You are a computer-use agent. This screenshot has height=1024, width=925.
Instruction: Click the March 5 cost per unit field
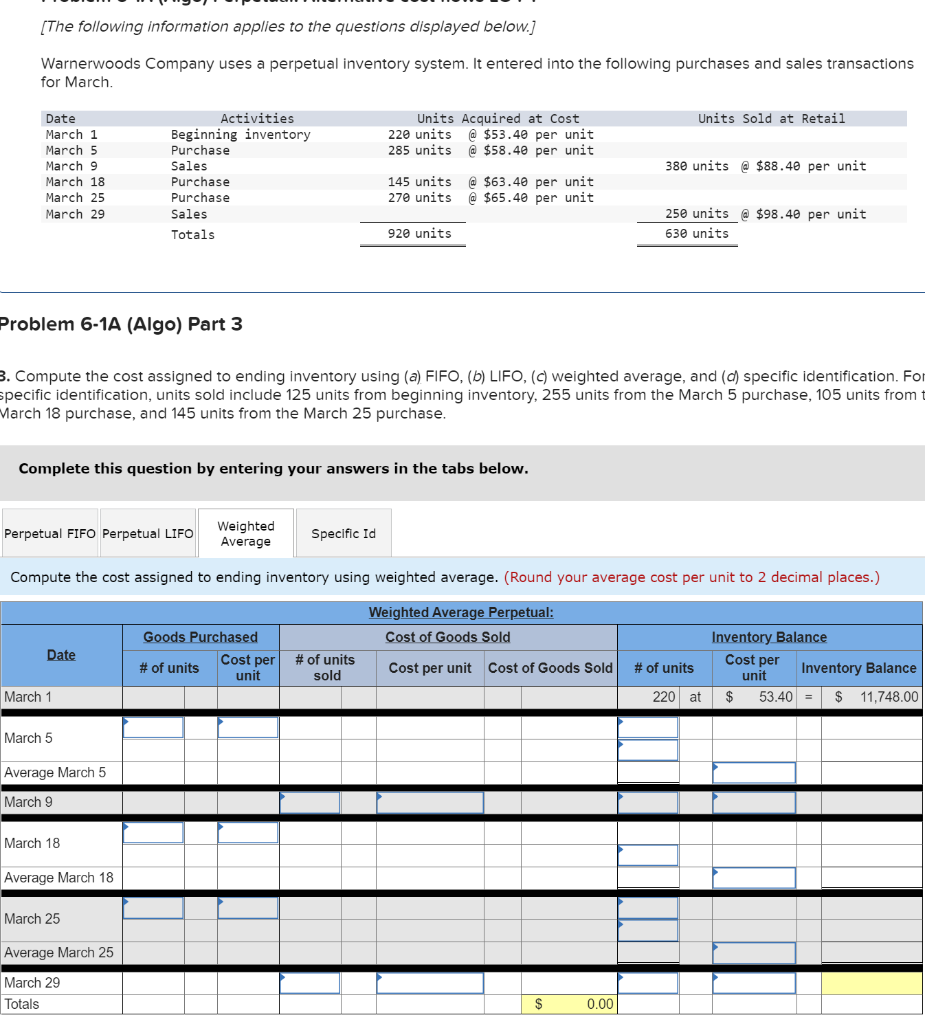tap(247, 728)
